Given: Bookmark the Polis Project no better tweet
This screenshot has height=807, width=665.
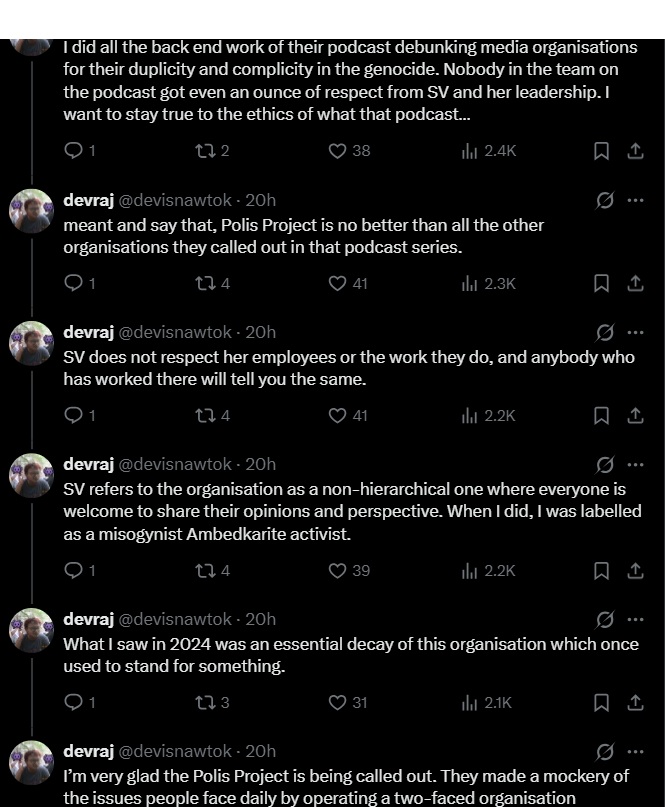Looking at the screenshot, I should tap(601, 284).
